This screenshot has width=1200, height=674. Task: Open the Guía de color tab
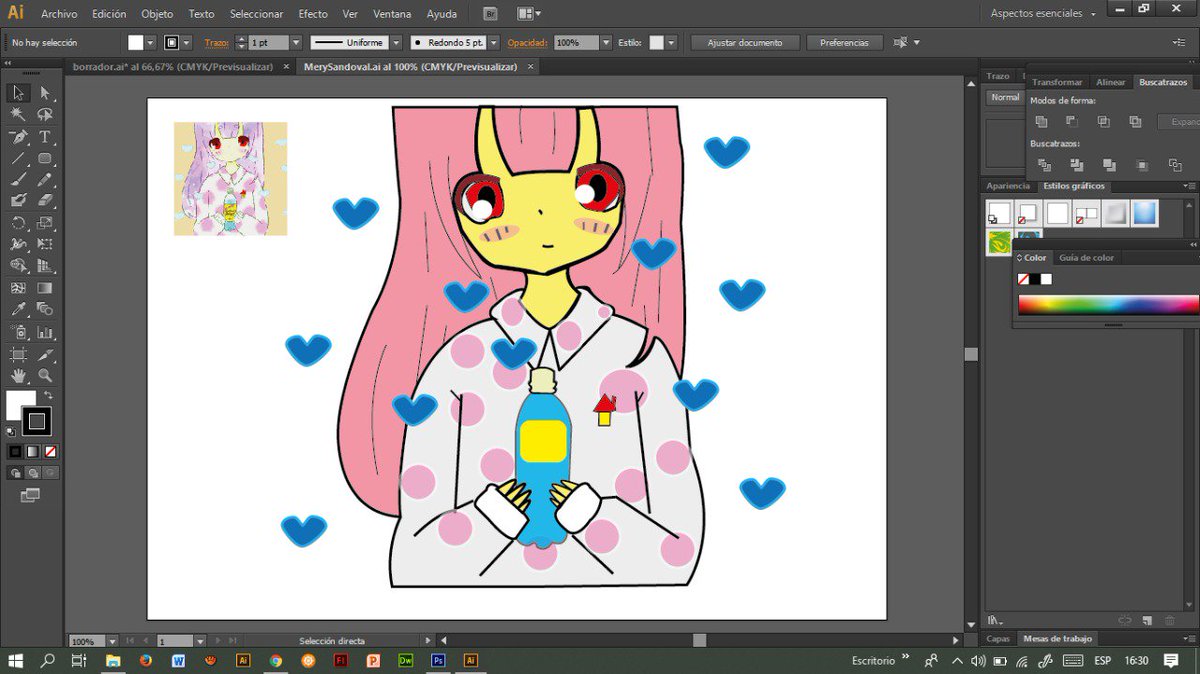[1086, 258]
